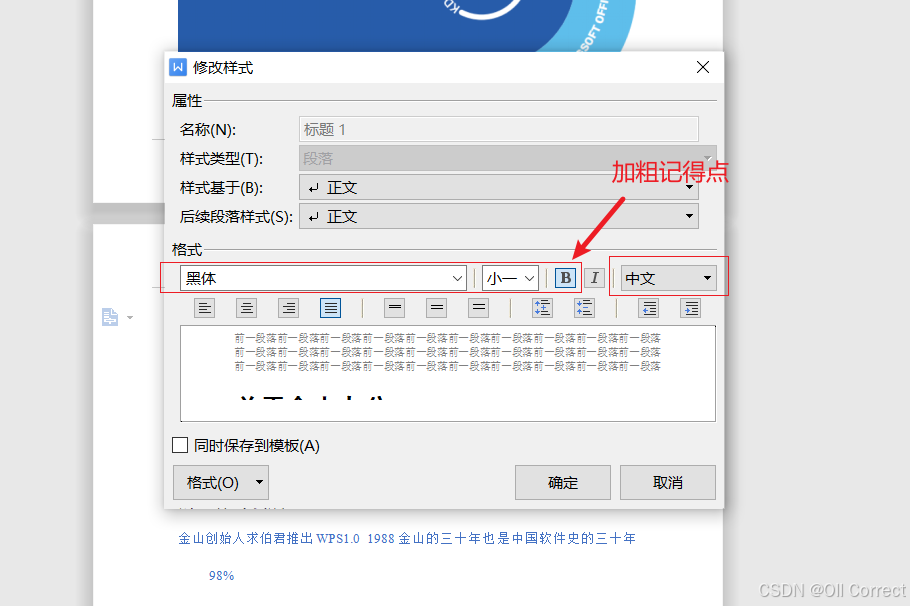The width and height of the screenshot is (910, 606).
Task: Click the 名称 field with 标题 1
Action: coord(499,129)
